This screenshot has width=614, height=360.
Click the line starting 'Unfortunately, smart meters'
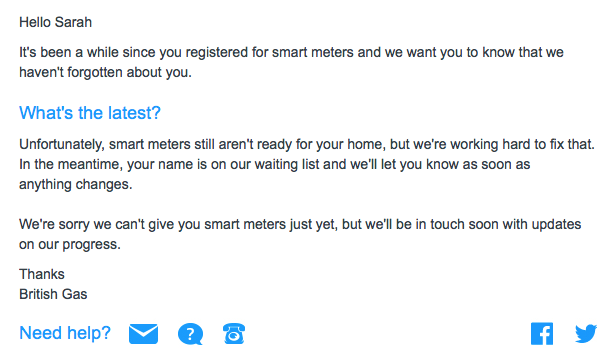click(307, 144)
